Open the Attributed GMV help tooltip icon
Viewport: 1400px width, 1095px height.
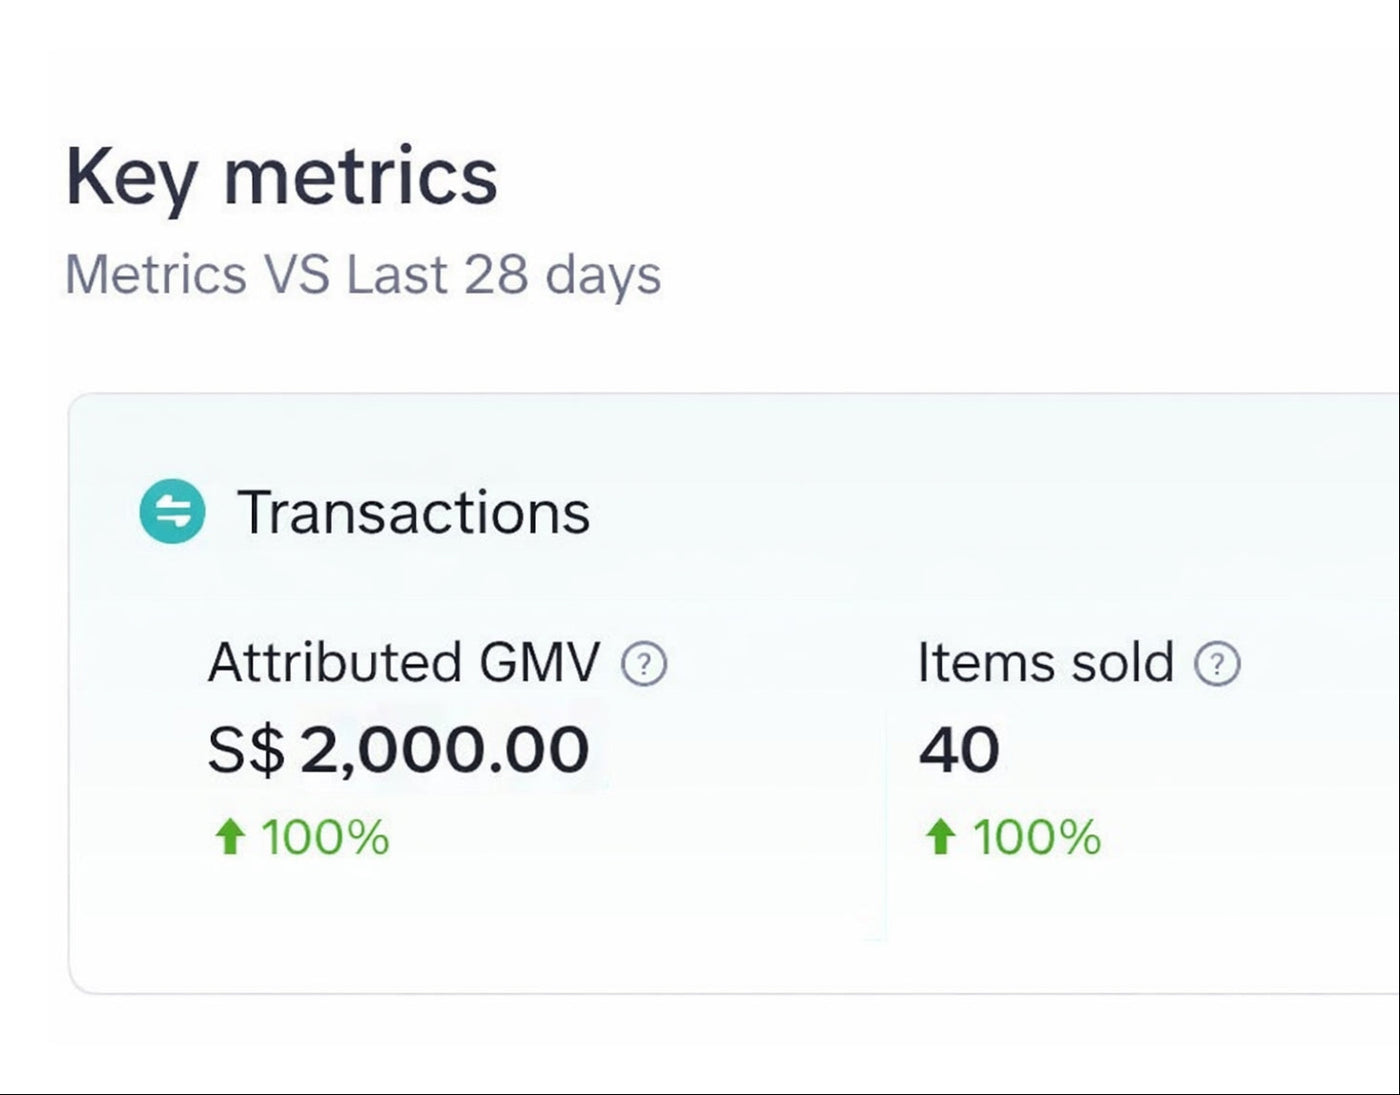(x=644, y=664)
